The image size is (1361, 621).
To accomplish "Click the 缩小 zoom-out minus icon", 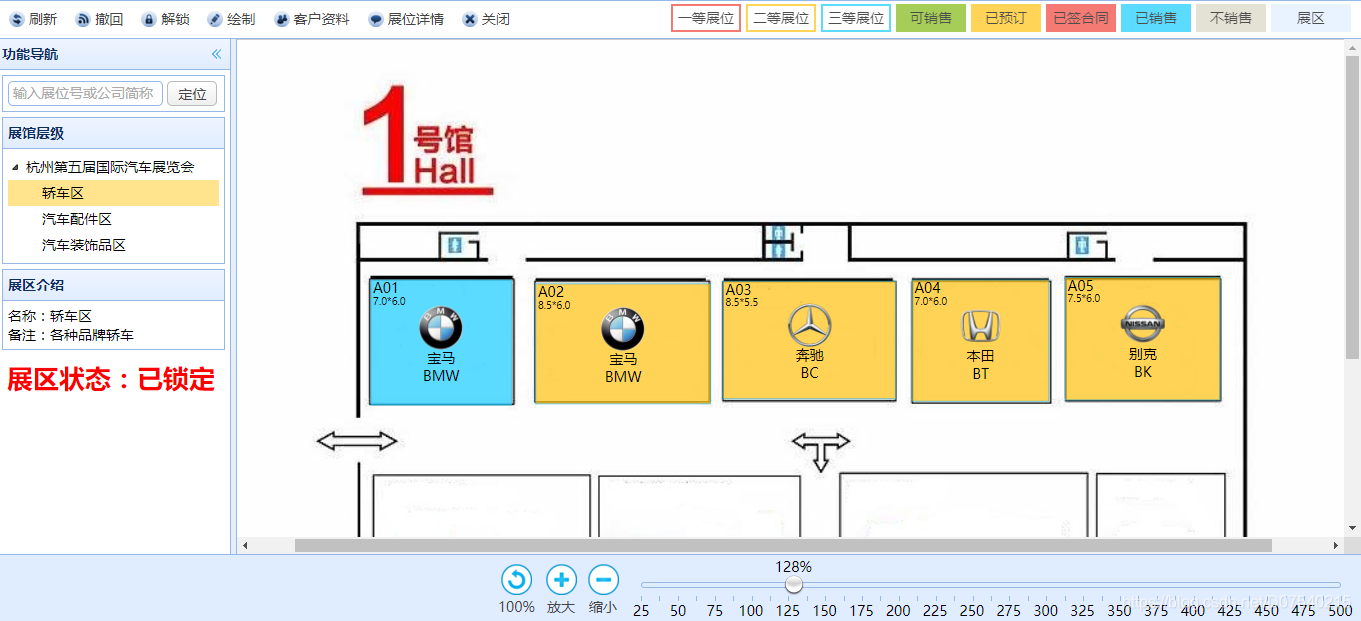I will [603, 580].
